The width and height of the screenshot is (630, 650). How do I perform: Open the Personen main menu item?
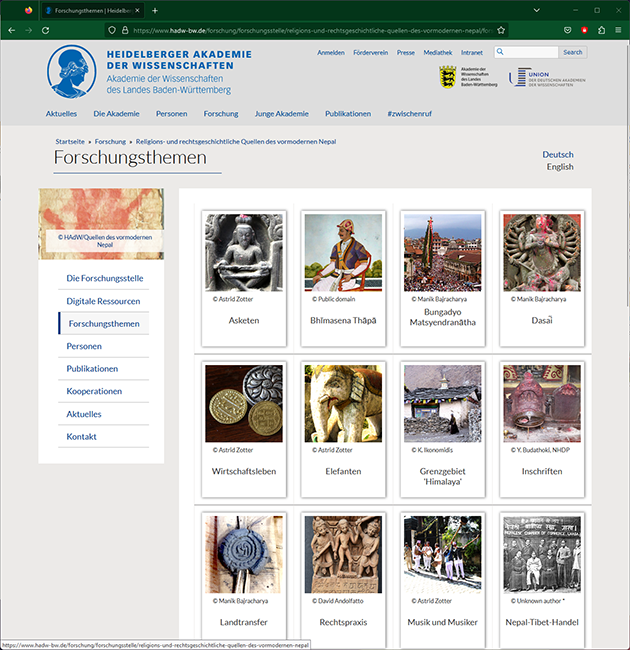(x=172, y=114)
